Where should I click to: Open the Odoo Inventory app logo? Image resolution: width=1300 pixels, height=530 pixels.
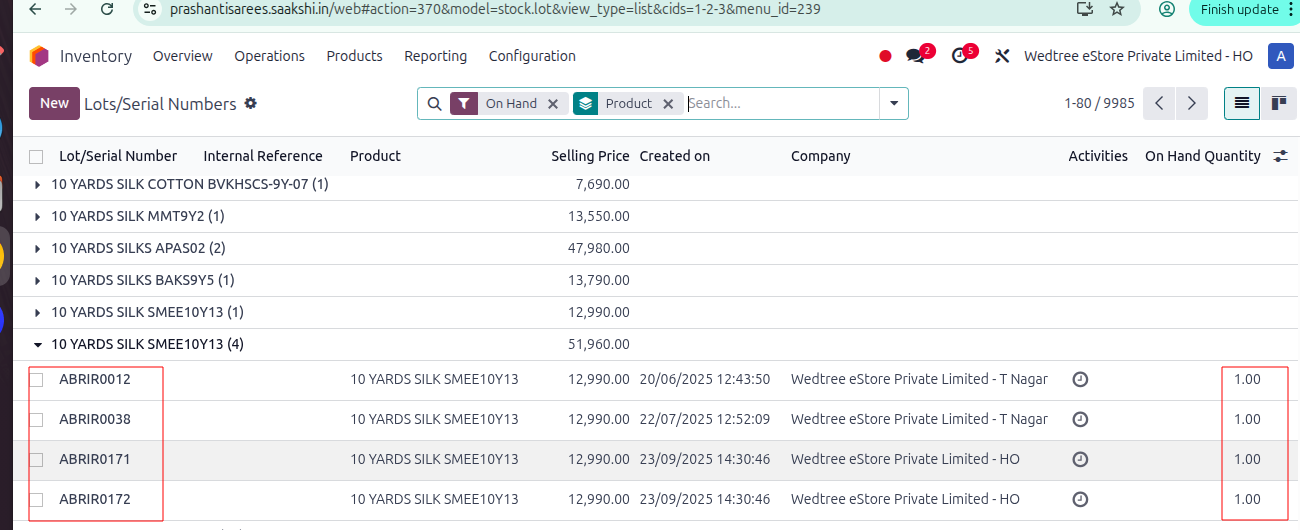pyautogui.click(x=39, y=56)
